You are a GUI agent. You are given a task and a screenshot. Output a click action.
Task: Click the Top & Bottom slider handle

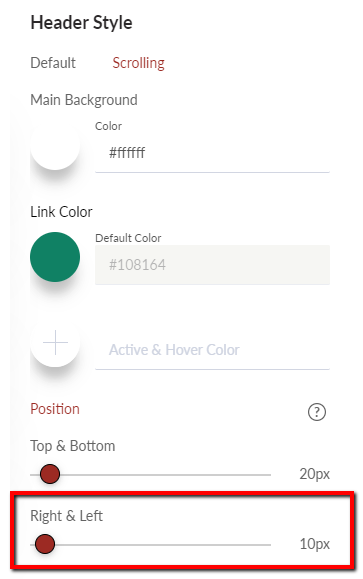coord(50,474)
